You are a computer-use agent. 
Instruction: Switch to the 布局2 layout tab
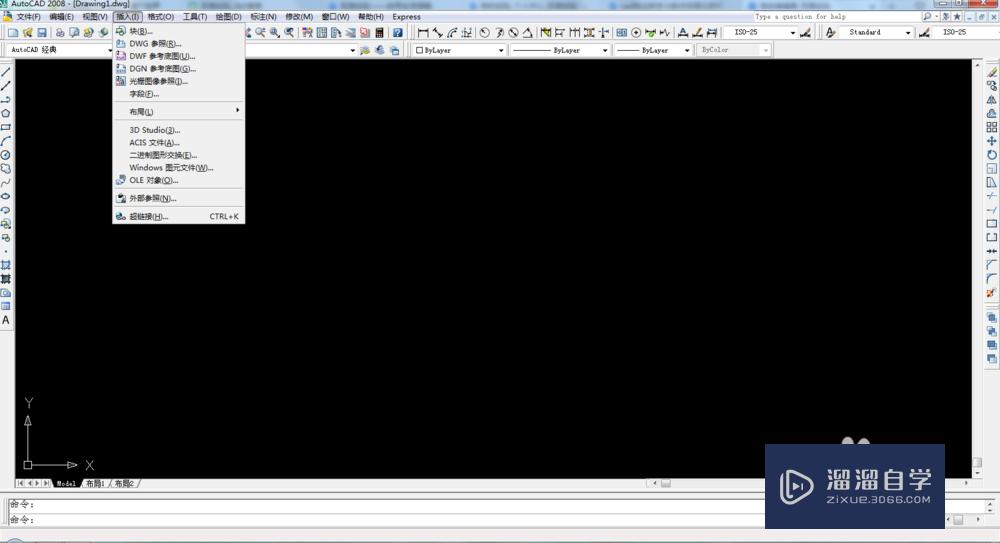tap(124, 484)
